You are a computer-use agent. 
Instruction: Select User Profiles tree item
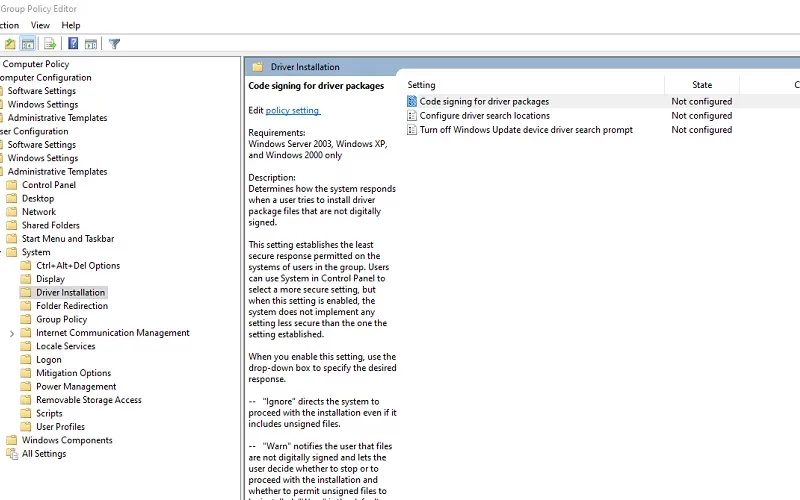point(60,427)
